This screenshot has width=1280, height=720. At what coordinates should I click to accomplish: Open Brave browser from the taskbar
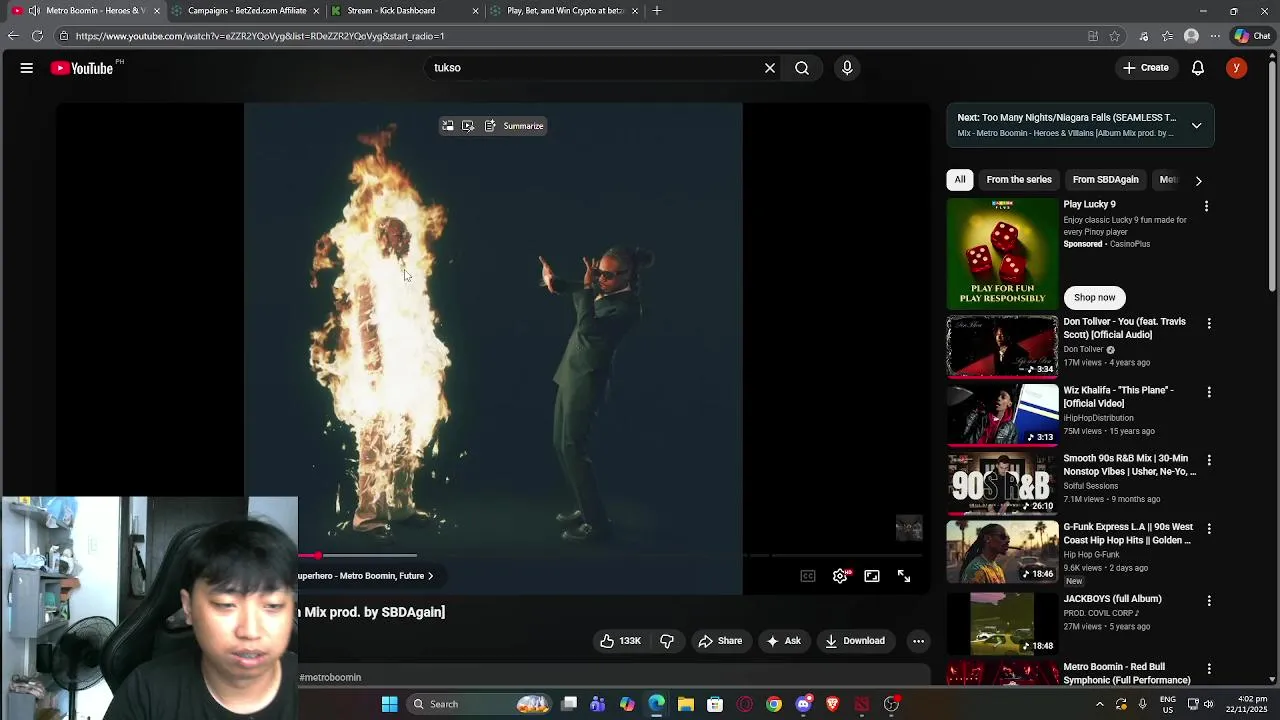(832, 704)
